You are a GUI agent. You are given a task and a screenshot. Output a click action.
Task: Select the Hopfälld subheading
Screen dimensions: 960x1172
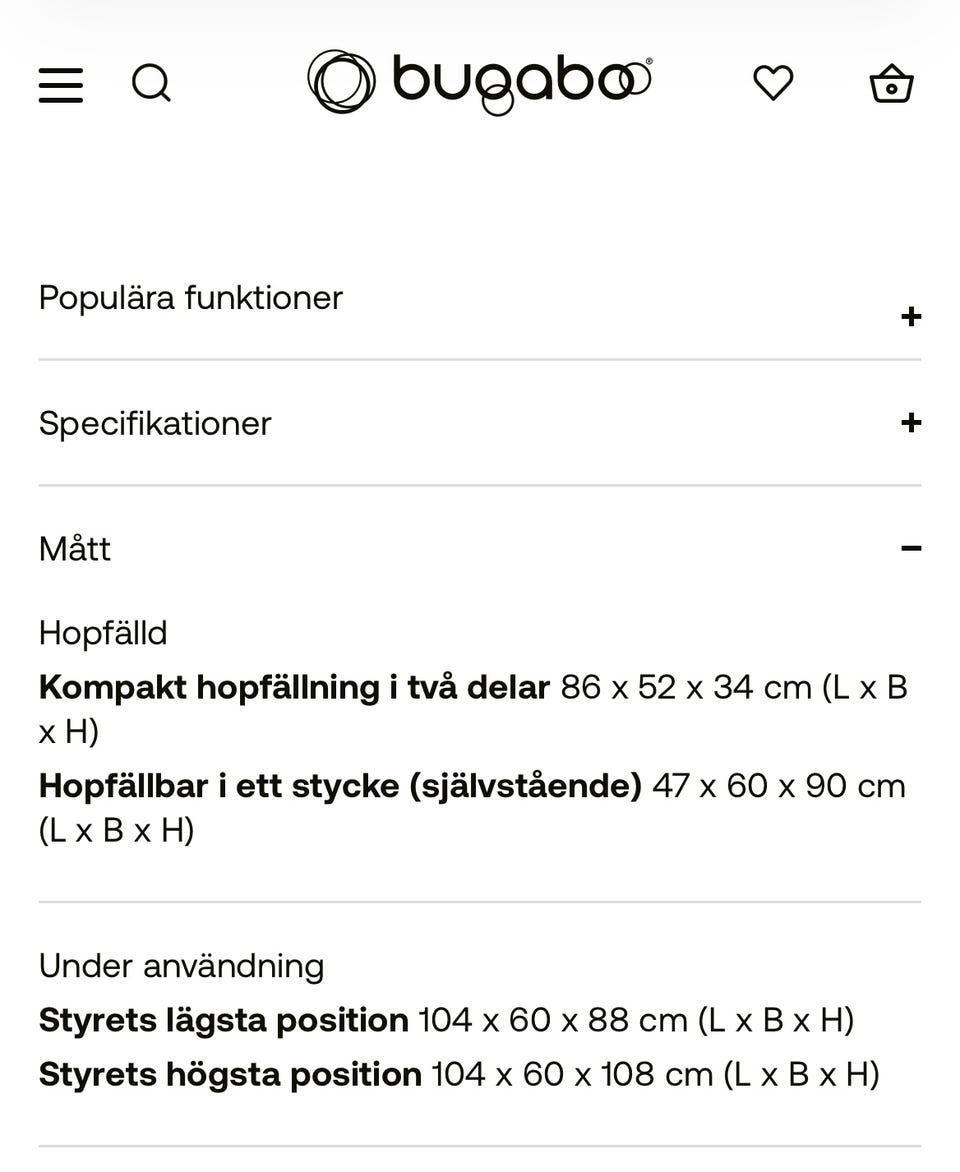pyautogui.click(x=103, y=633)
